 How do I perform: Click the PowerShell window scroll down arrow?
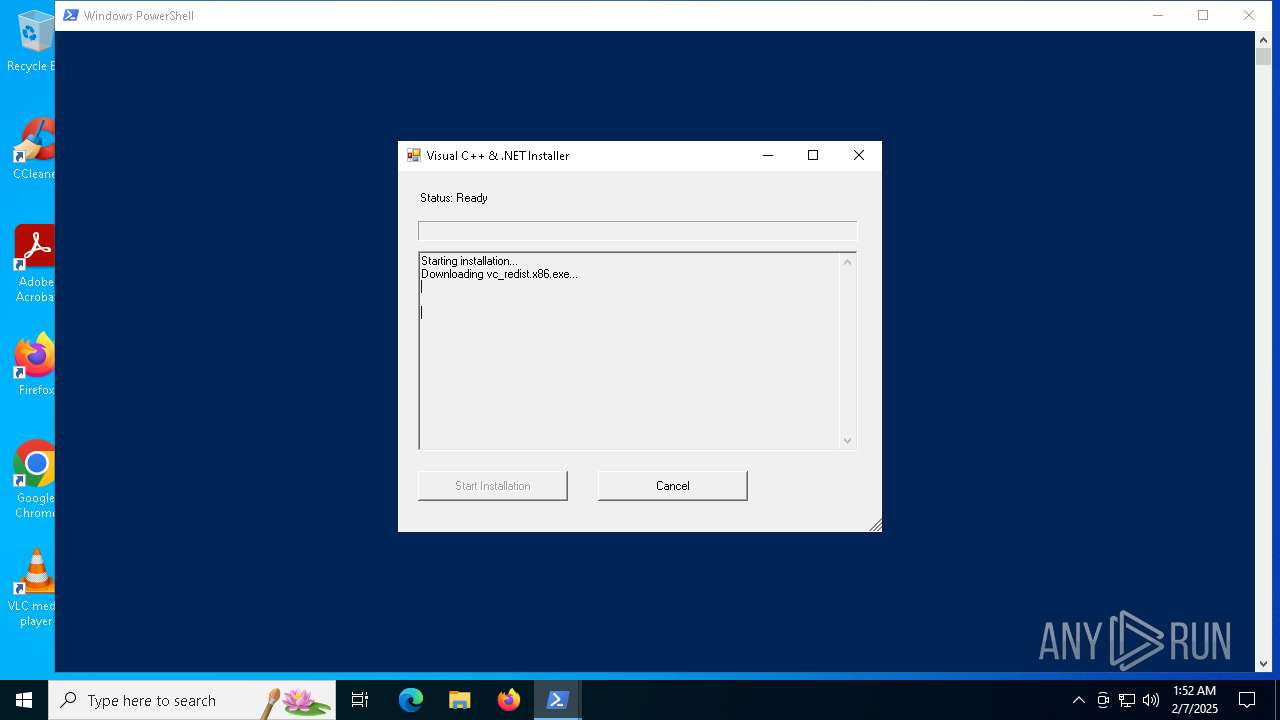pos(1263,663)
